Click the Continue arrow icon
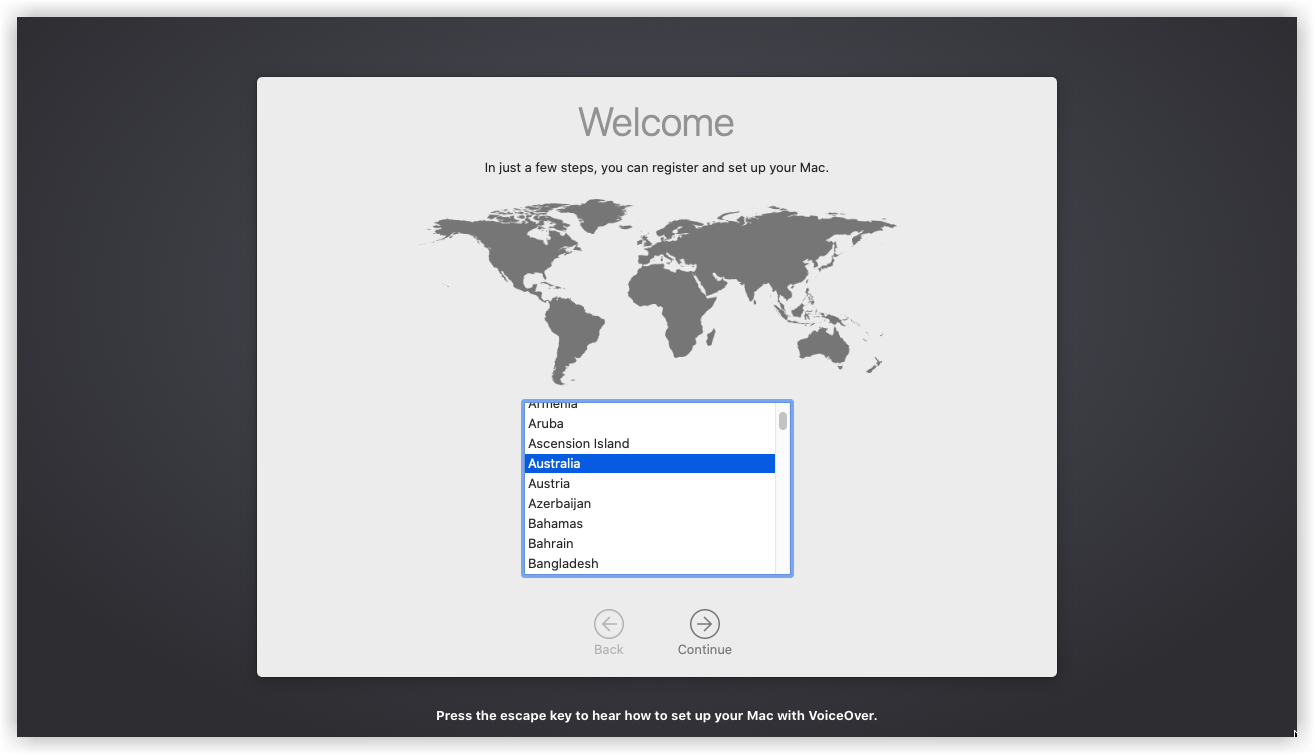This screenshot has height=755, width=1315. (705, 624)
